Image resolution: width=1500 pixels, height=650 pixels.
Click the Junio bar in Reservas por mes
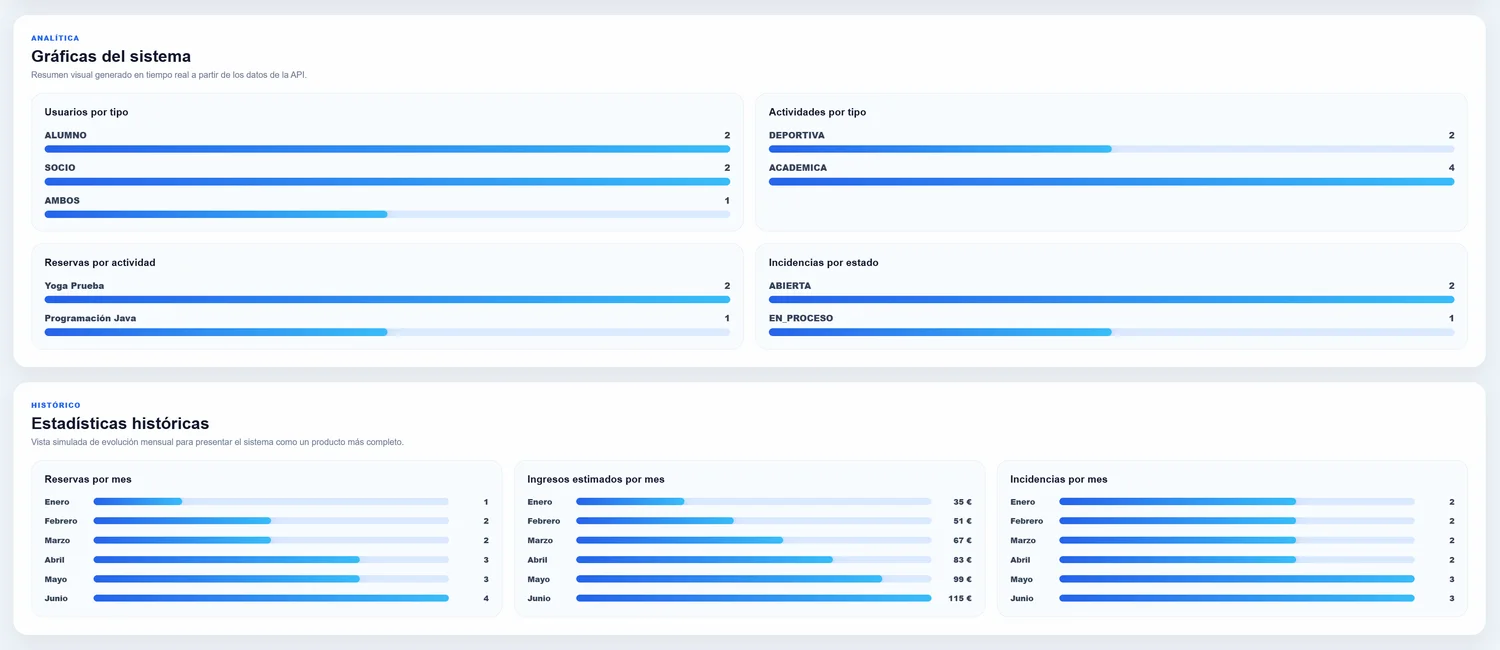(271, 598)
